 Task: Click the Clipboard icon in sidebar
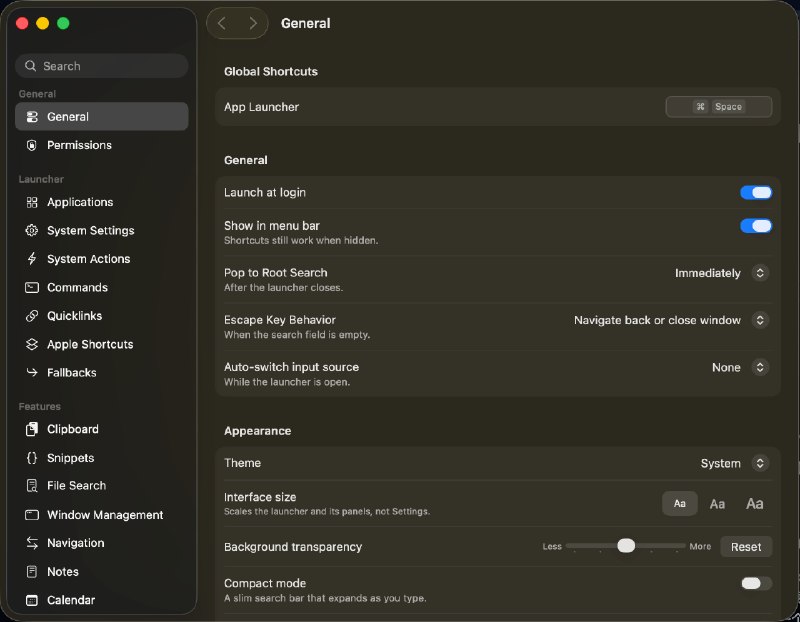pyautogui.click(x=32, y=430)
